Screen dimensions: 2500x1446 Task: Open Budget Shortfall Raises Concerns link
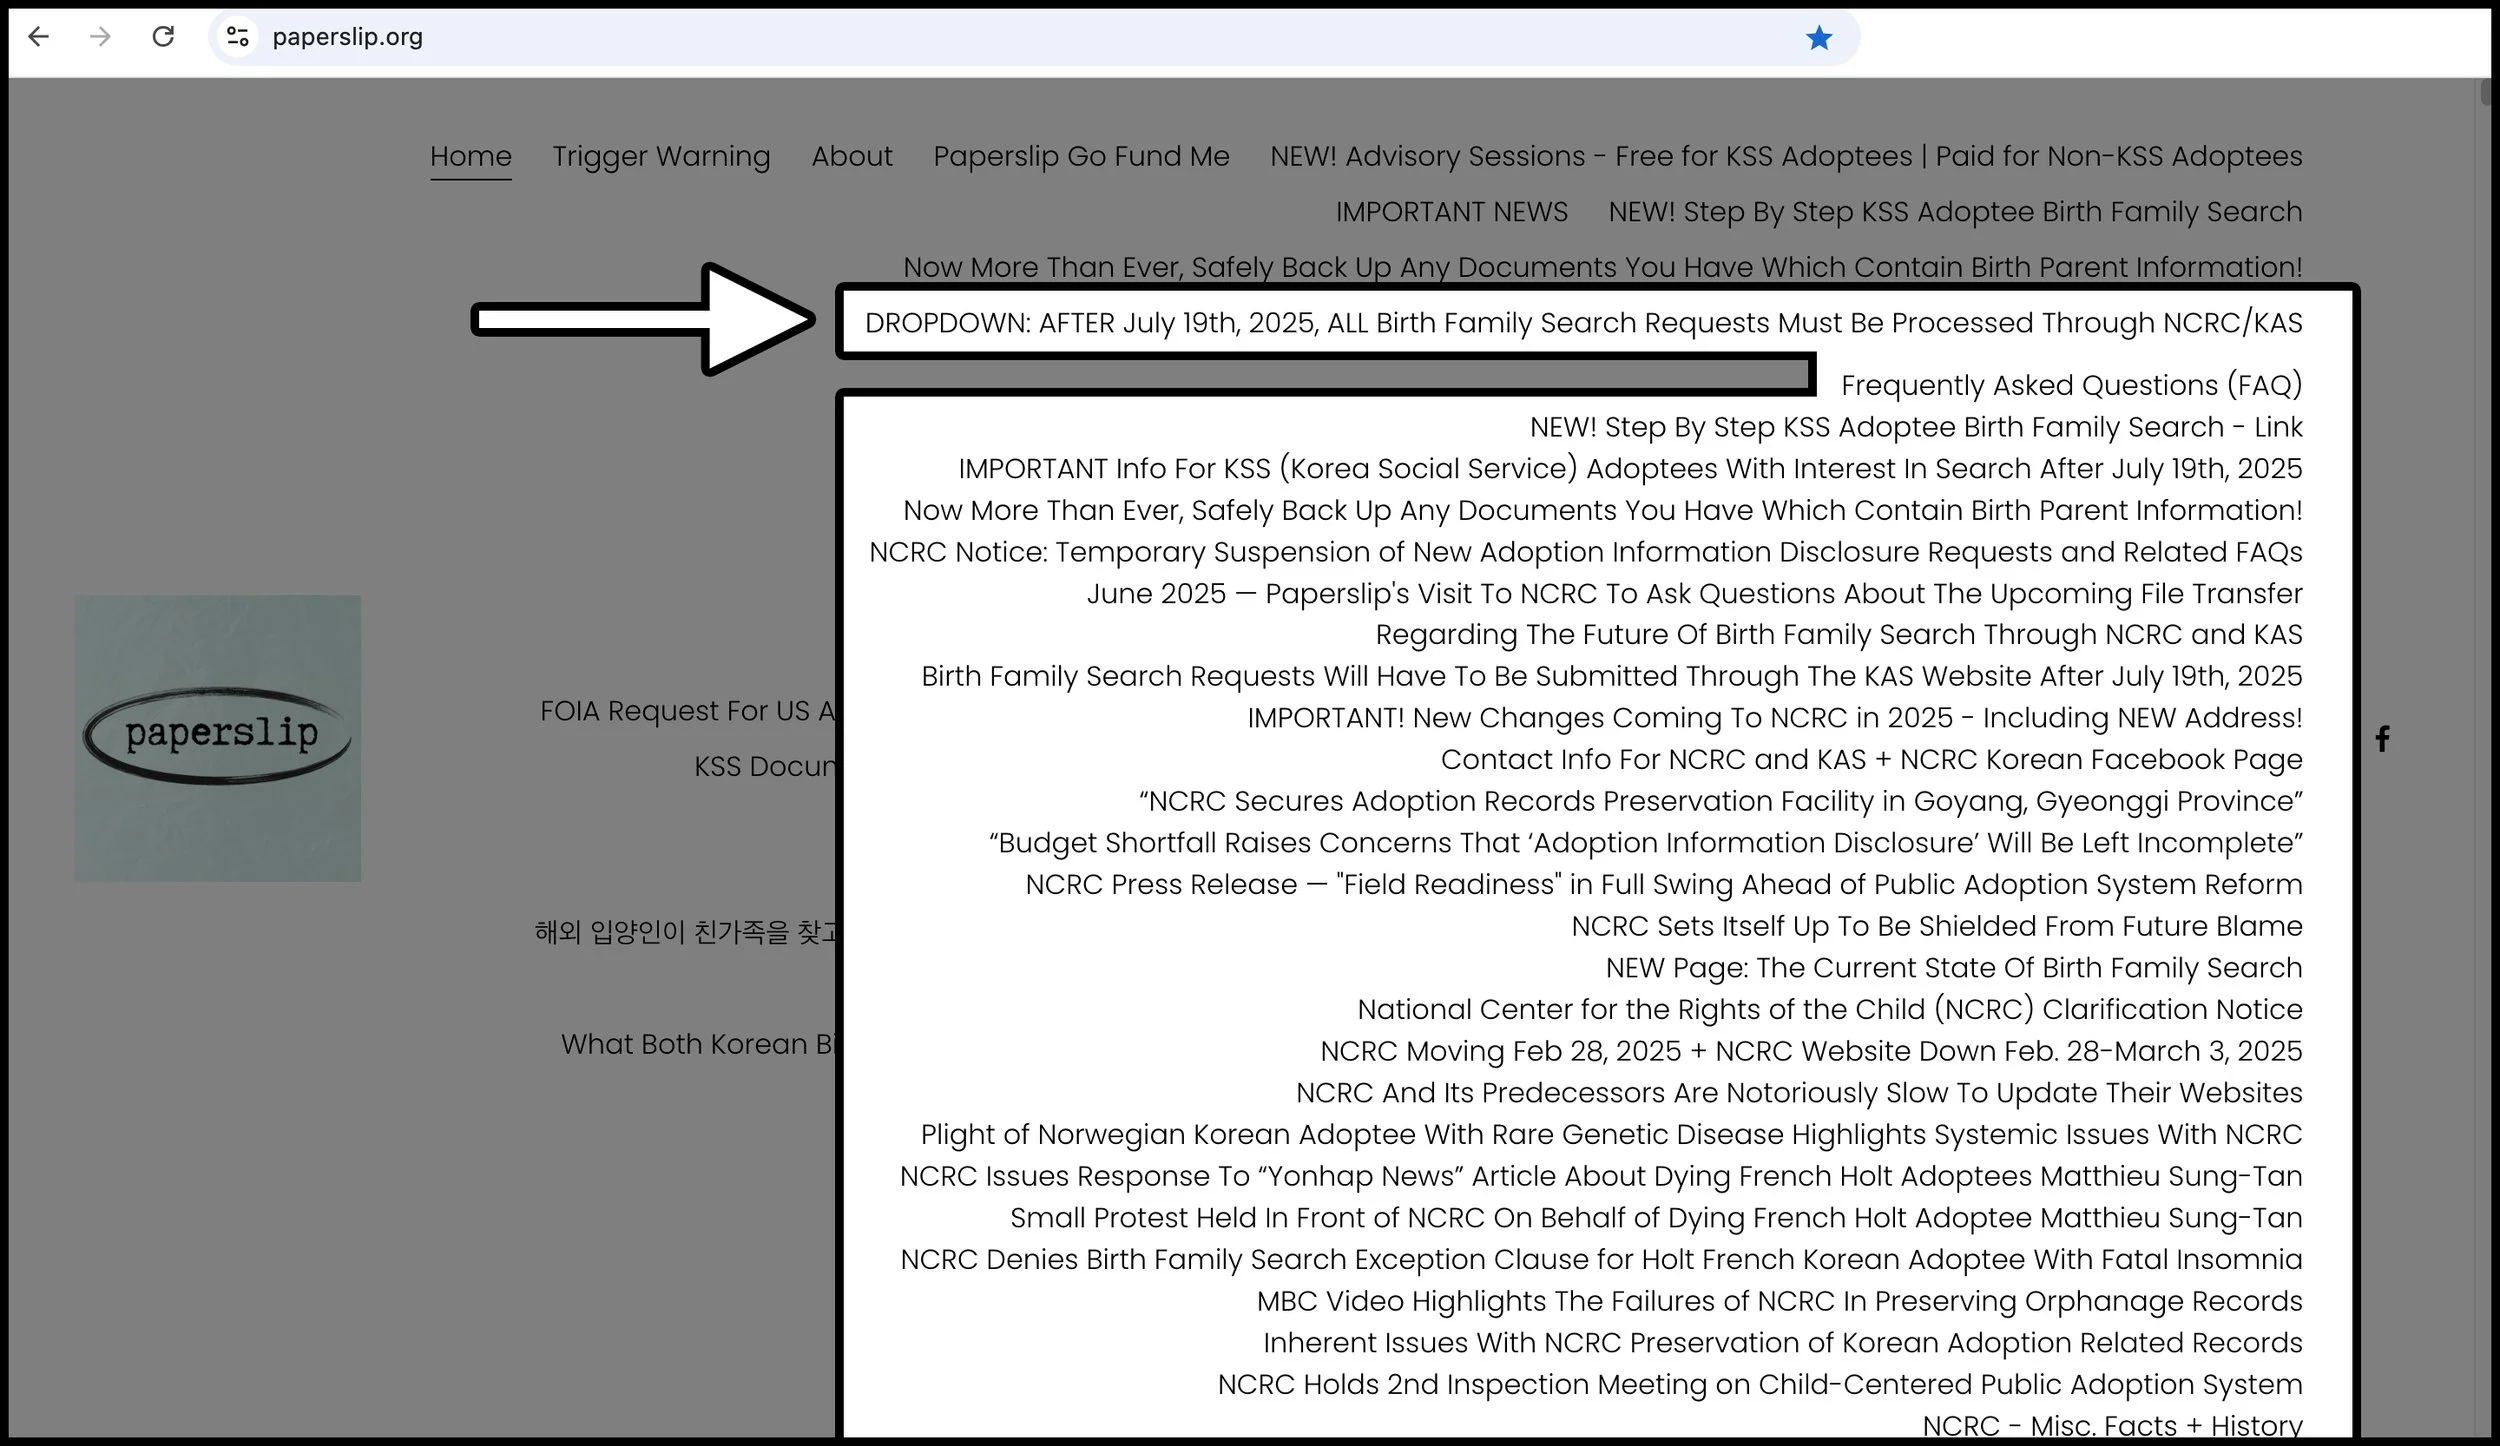point(1646,843)
